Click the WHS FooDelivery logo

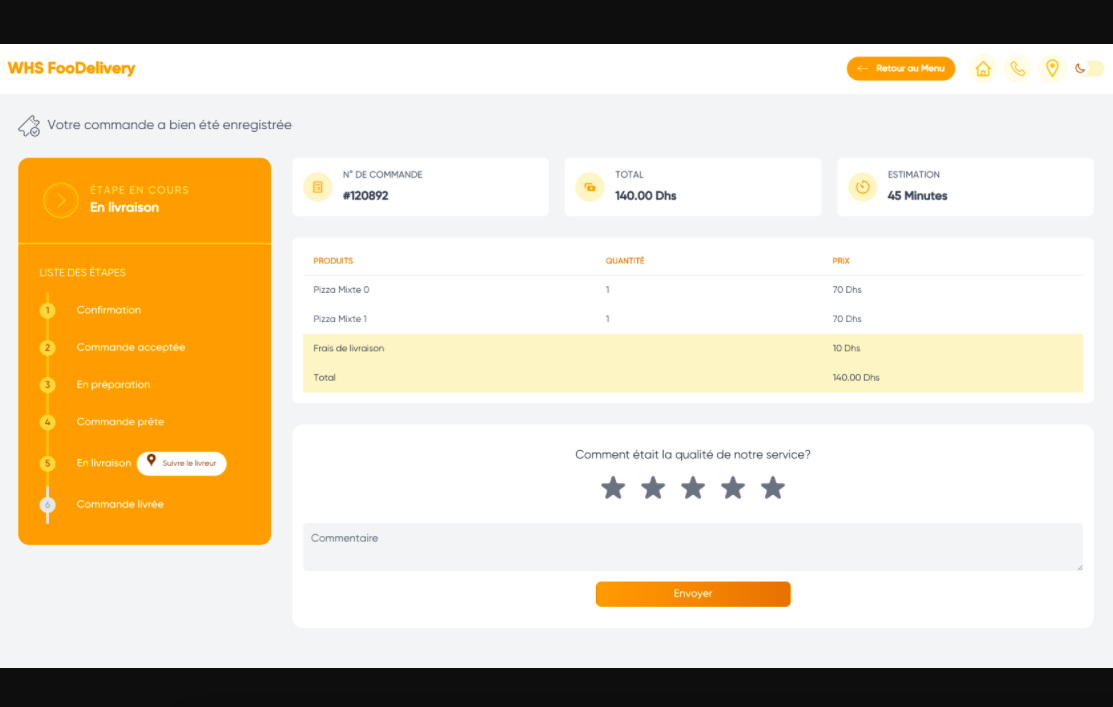click(71, 69)
